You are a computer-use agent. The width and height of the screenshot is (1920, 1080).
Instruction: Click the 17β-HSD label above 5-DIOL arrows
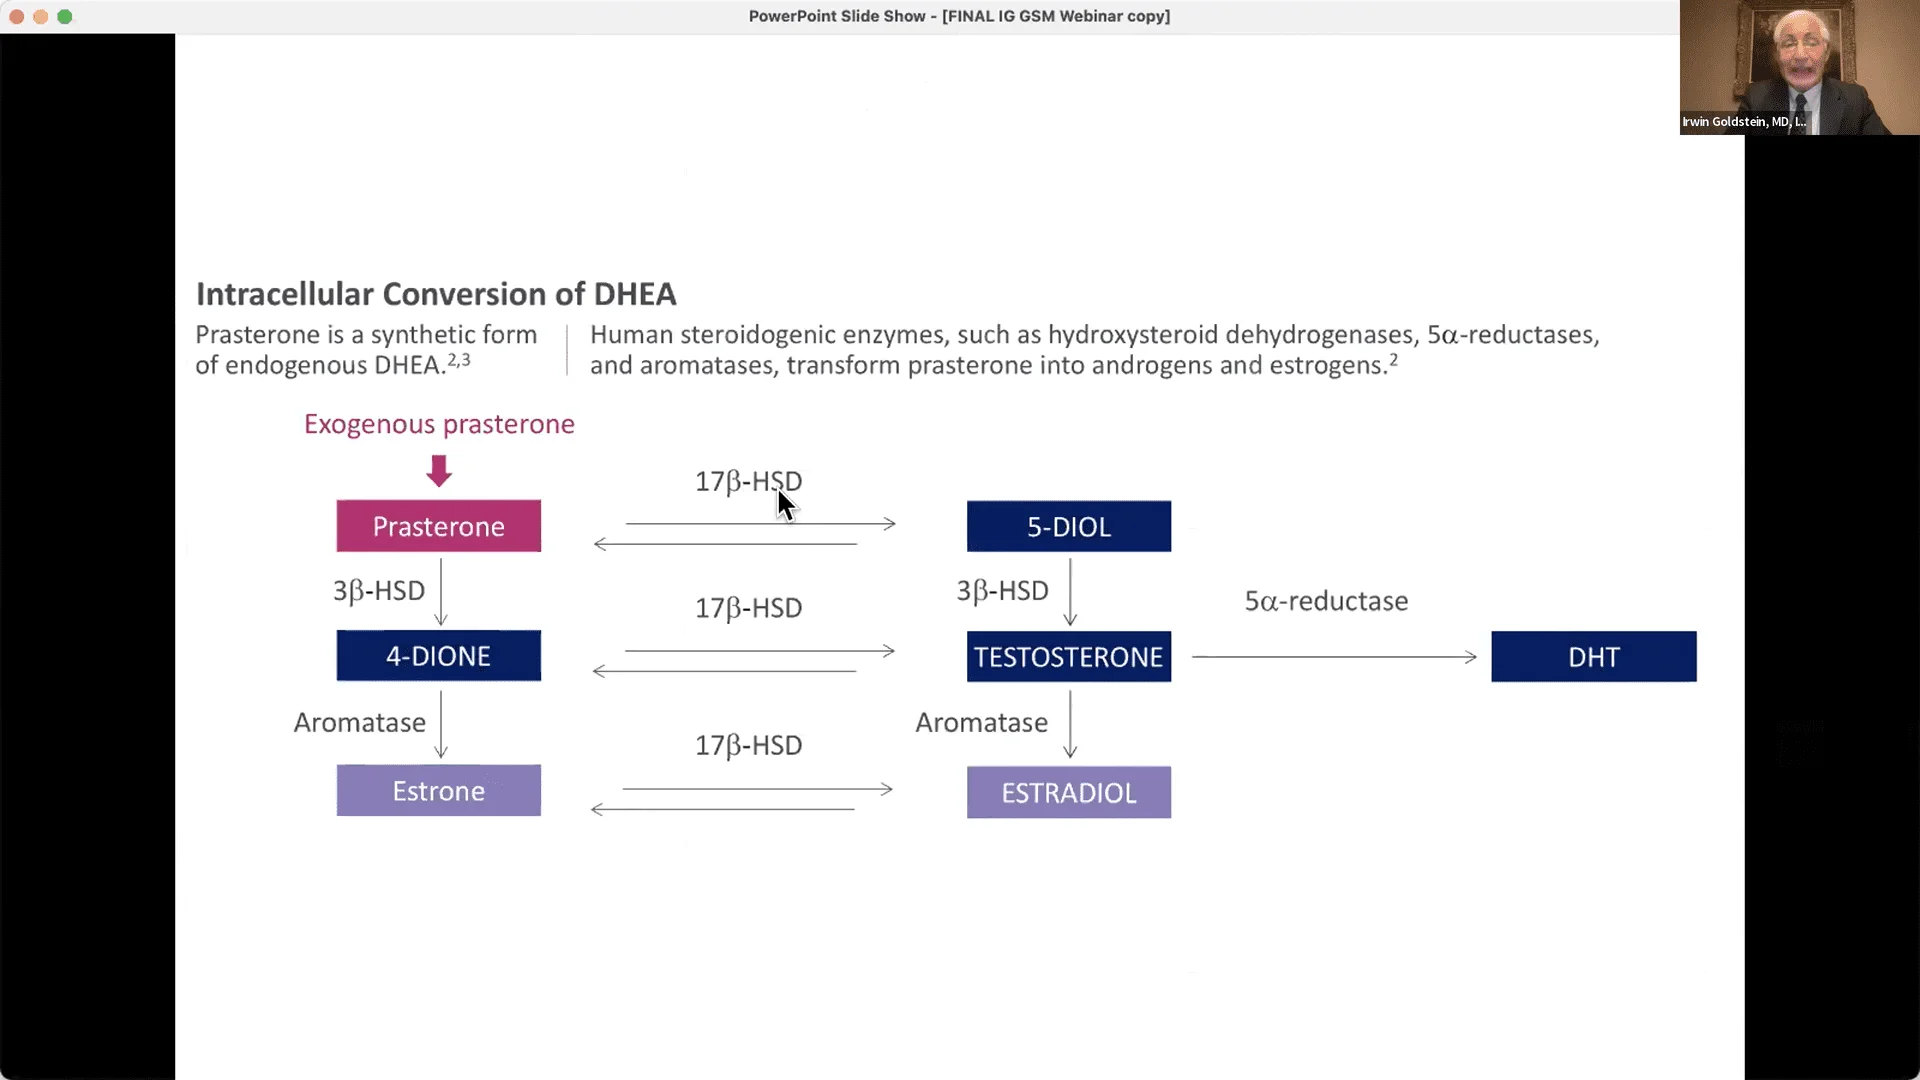coord(748,482)
